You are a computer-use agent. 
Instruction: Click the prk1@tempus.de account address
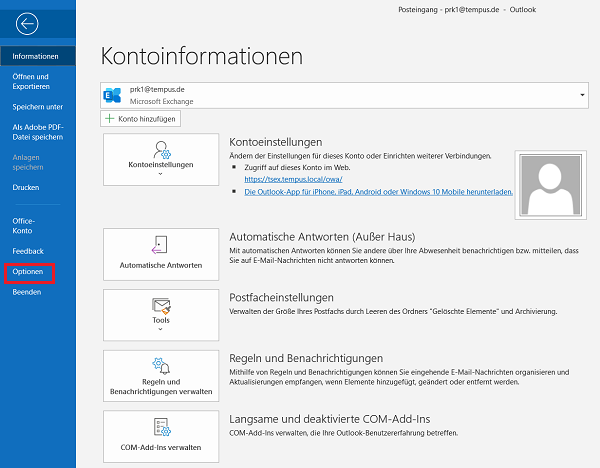coord(157,90)
